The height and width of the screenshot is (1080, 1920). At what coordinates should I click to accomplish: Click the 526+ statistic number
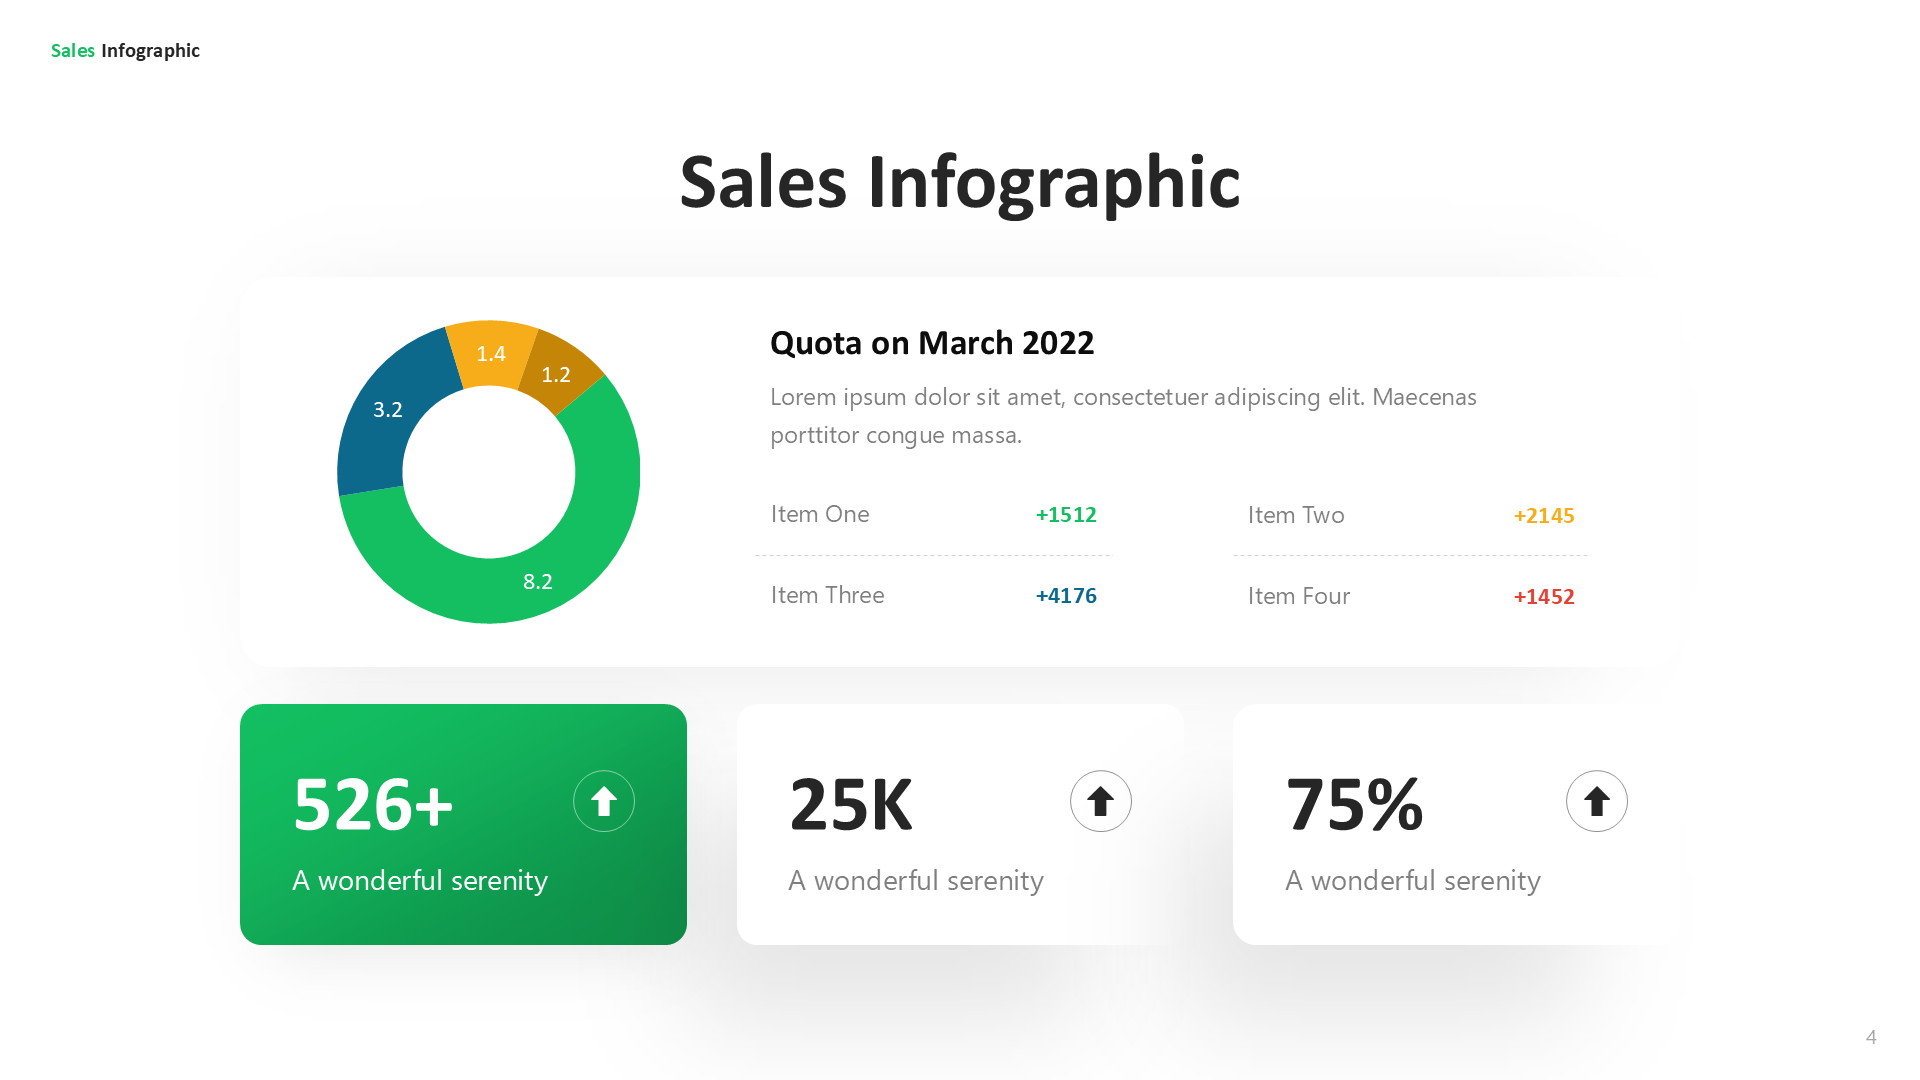pos(373,804)
